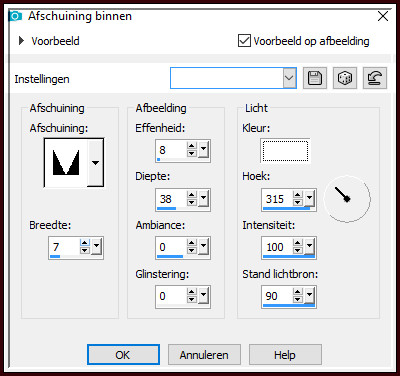Viewport: 400px width, 376px height.
Task: Decrease Intensiteit with the down arrow
Action: [298, 250]
